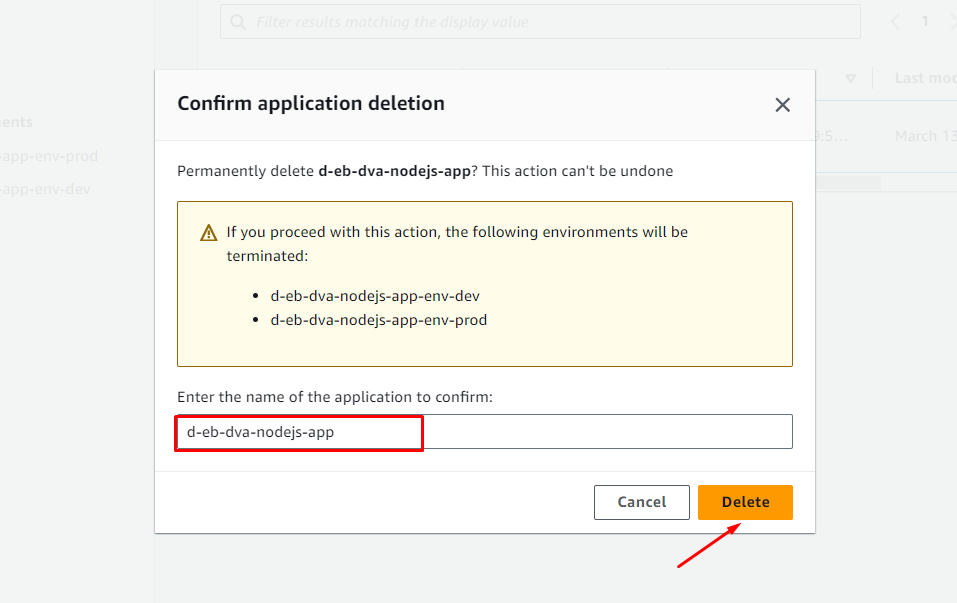Click the Confirm application deletion title
957x603 pixels.
click(311, 103)
